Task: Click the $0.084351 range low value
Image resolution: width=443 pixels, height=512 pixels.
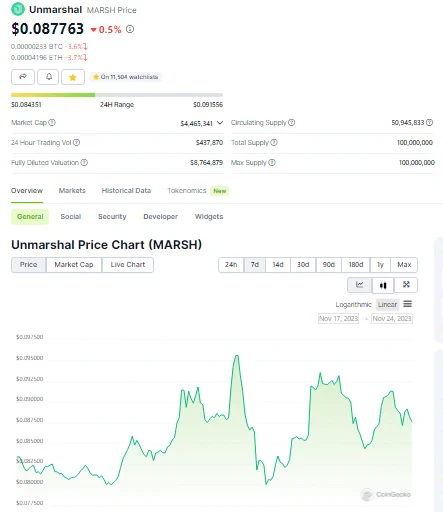Action: pos(26,105)
